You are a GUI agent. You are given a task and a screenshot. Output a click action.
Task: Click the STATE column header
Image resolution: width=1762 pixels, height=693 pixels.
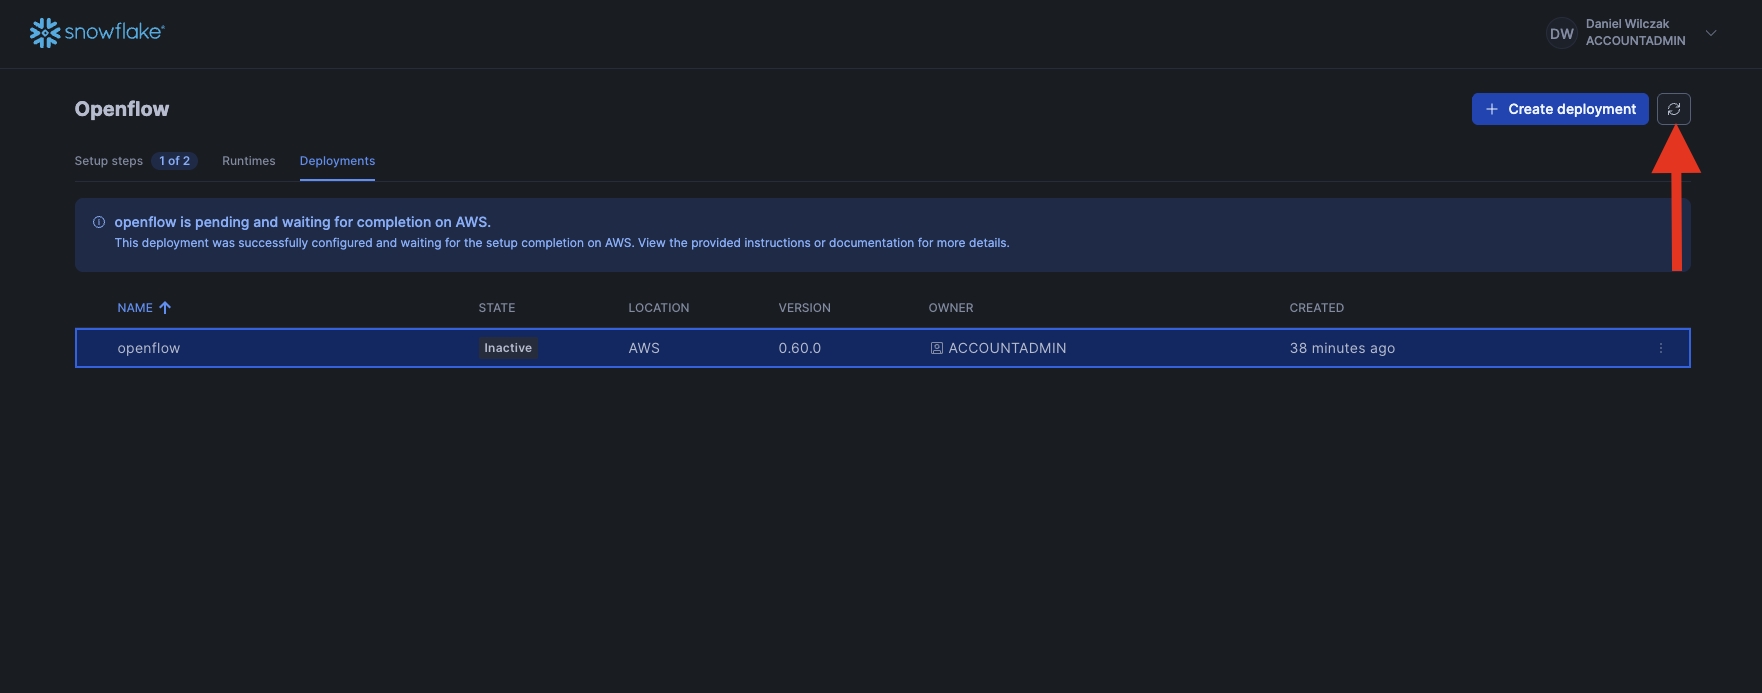pos(497,308)
